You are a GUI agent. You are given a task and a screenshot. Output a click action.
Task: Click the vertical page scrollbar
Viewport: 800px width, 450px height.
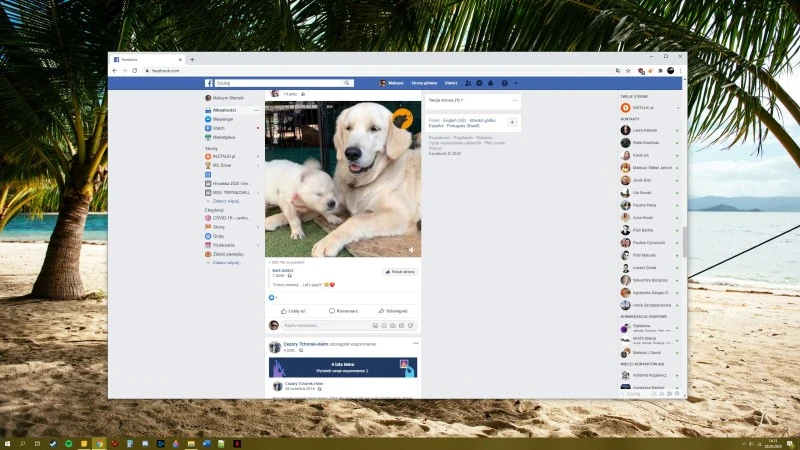point(685,242)
